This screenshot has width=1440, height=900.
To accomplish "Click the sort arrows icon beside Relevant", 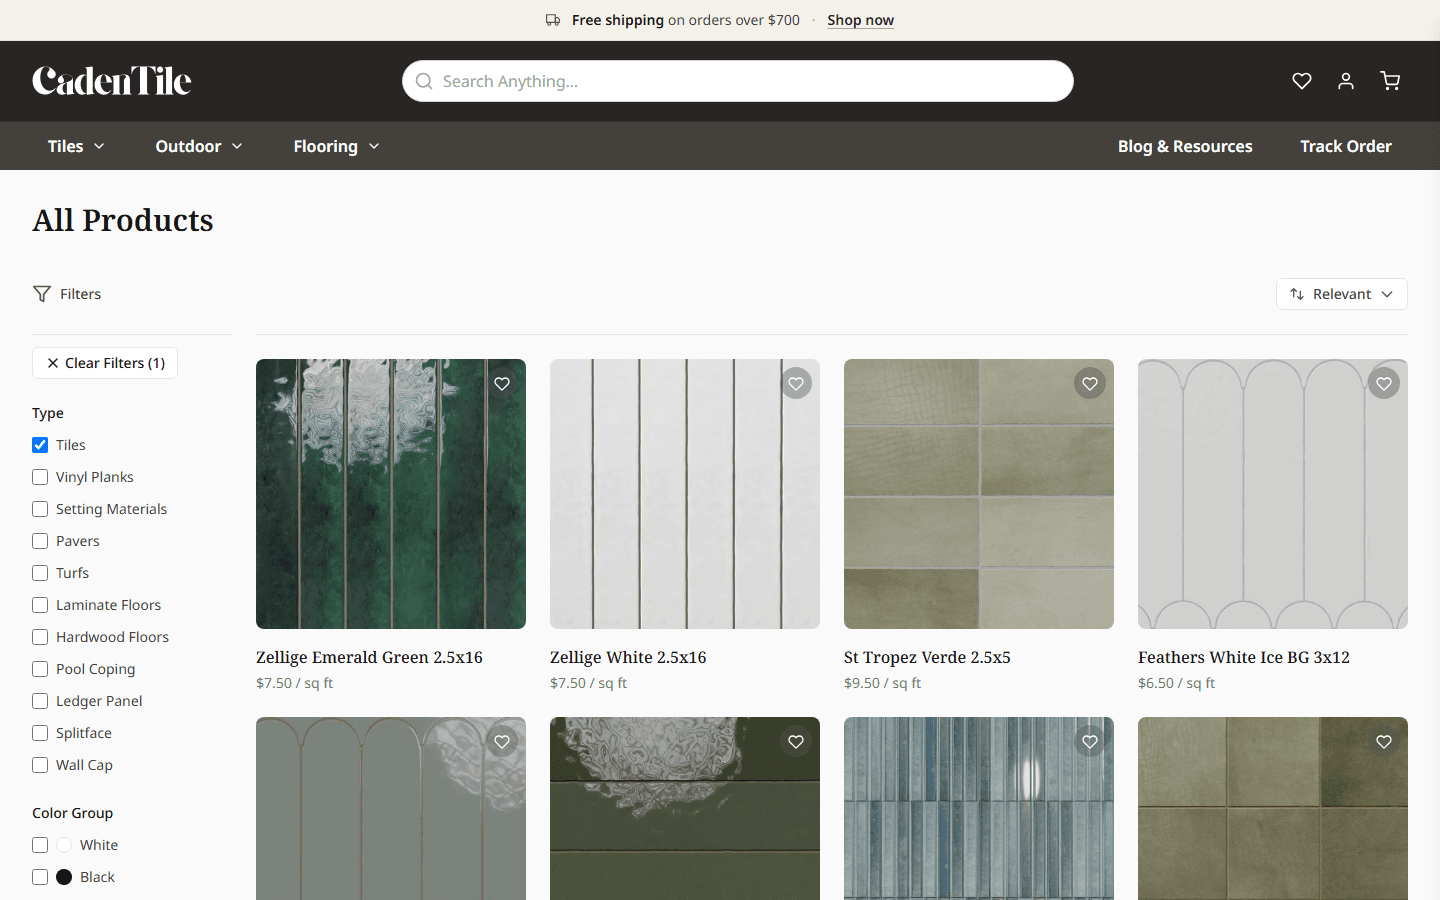I will [x=1297, y=294].
